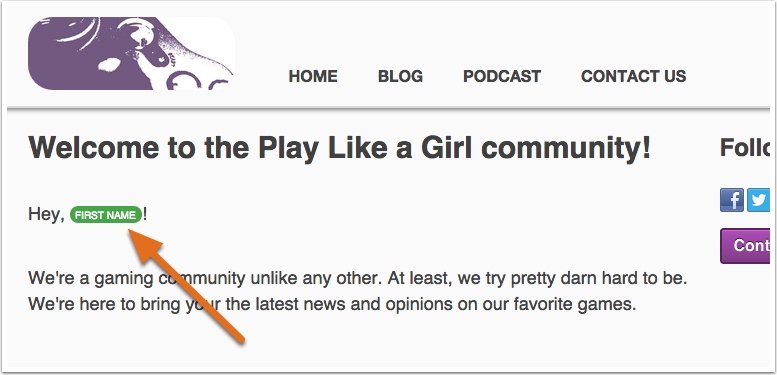Open the Facebook follow icon
Viewport: 777px width, 375px height.
[x=732, y=200]
